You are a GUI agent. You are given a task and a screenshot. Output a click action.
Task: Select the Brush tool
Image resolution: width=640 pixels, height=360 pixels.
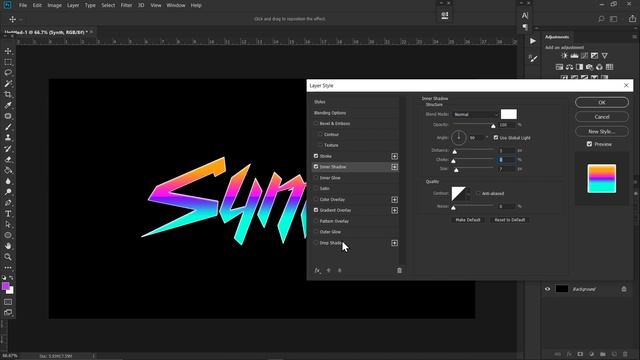click(x=8, y=127)
